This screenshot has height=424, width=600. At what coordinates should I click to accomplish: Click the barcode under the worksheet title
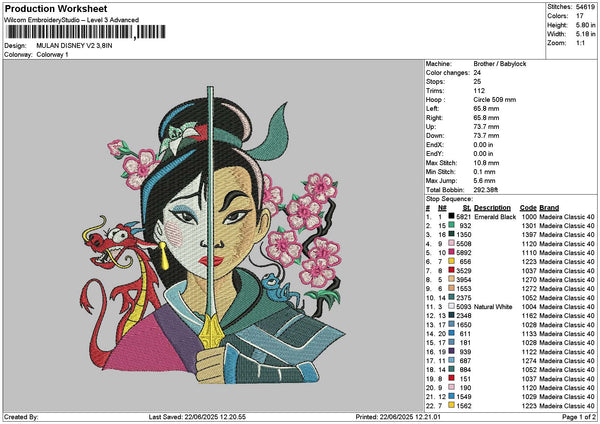click(x=86, y=32)
